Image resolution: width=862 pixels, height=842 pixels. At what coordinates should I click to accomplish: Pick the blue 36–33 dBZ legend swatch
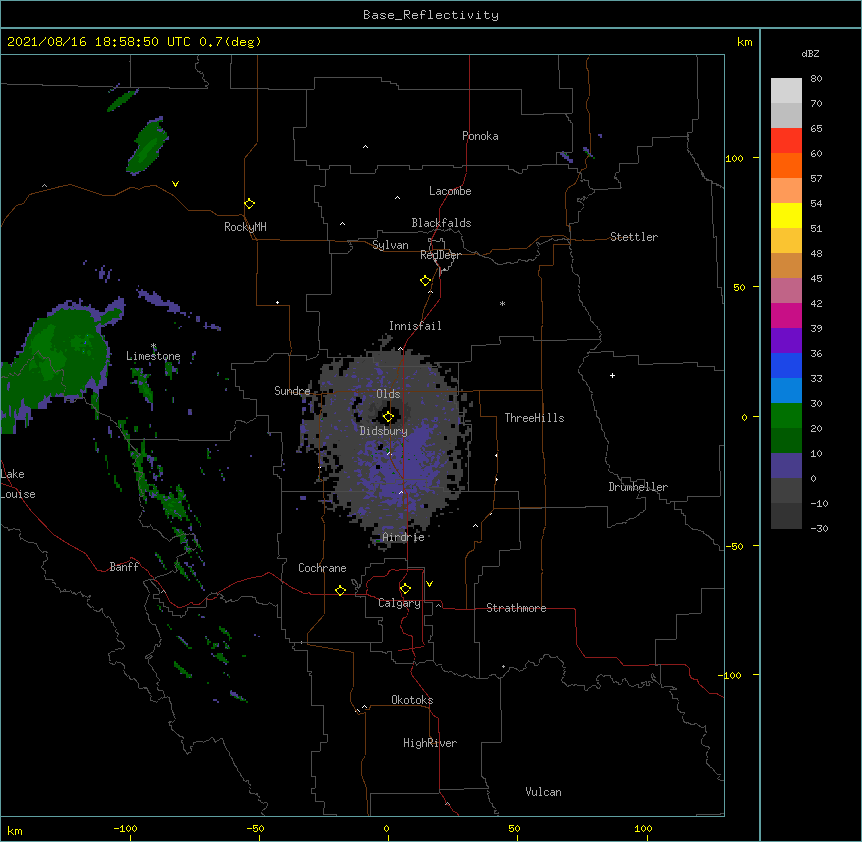tap(786, 365)
